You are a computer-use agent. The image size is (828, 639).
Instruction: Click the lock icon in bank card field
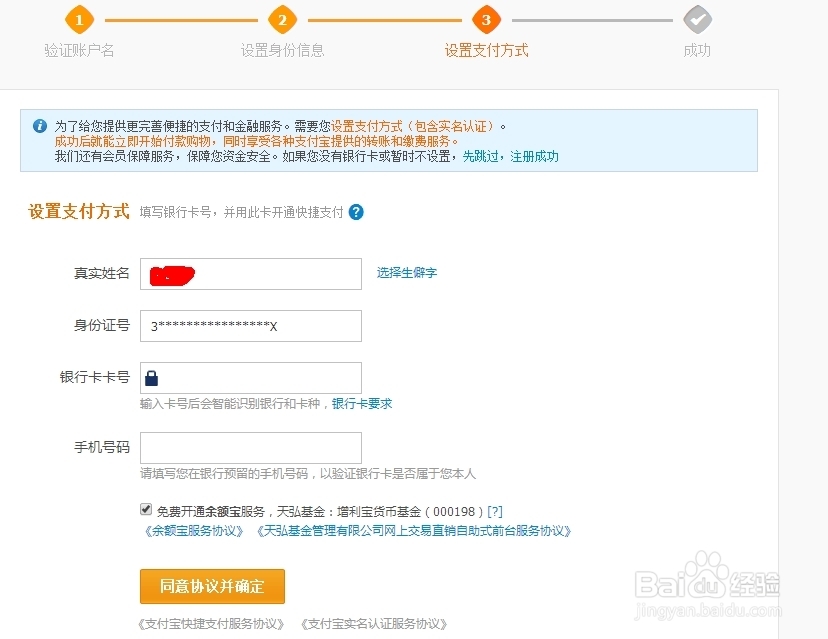pyautogui.click(x=152, y=378)
